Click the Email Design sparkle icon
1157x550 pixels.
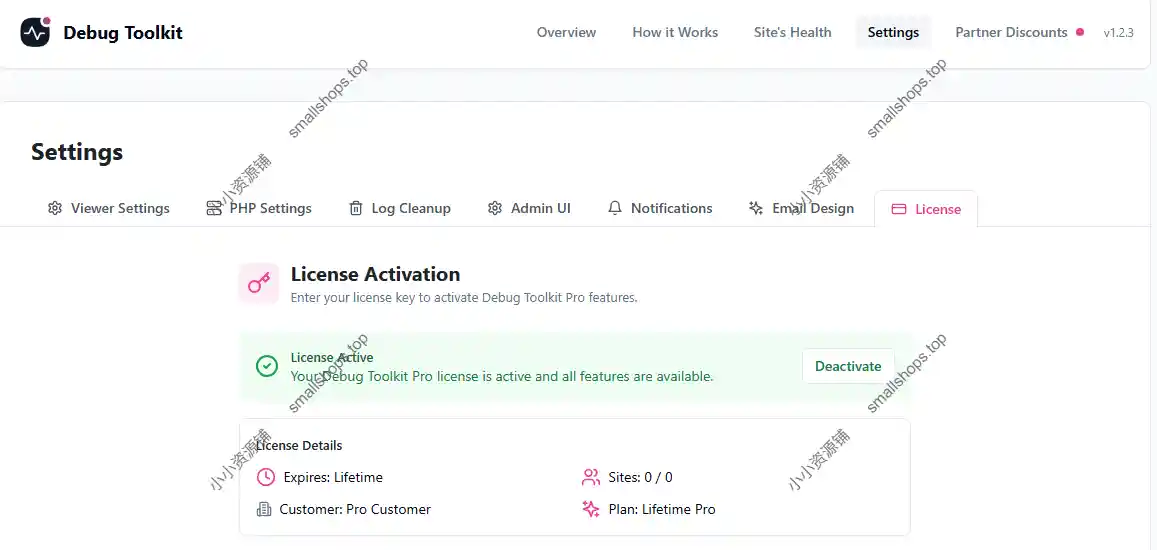pyautogui.click(x=756, y=208)
